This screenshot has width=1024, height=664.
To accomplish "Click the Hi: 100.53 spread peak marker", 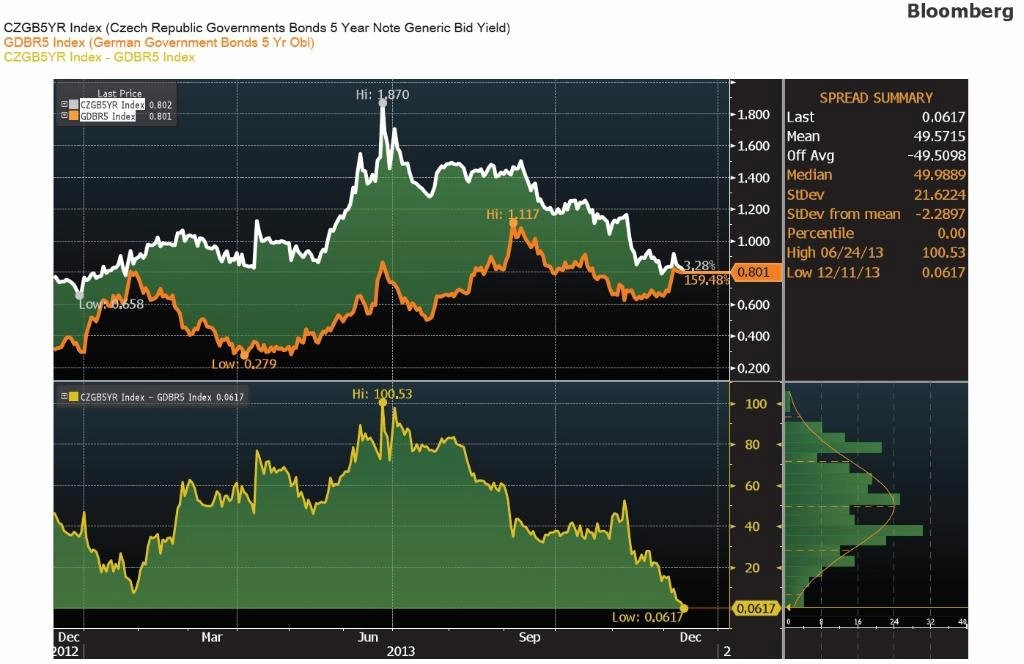I will pos(383,403).
